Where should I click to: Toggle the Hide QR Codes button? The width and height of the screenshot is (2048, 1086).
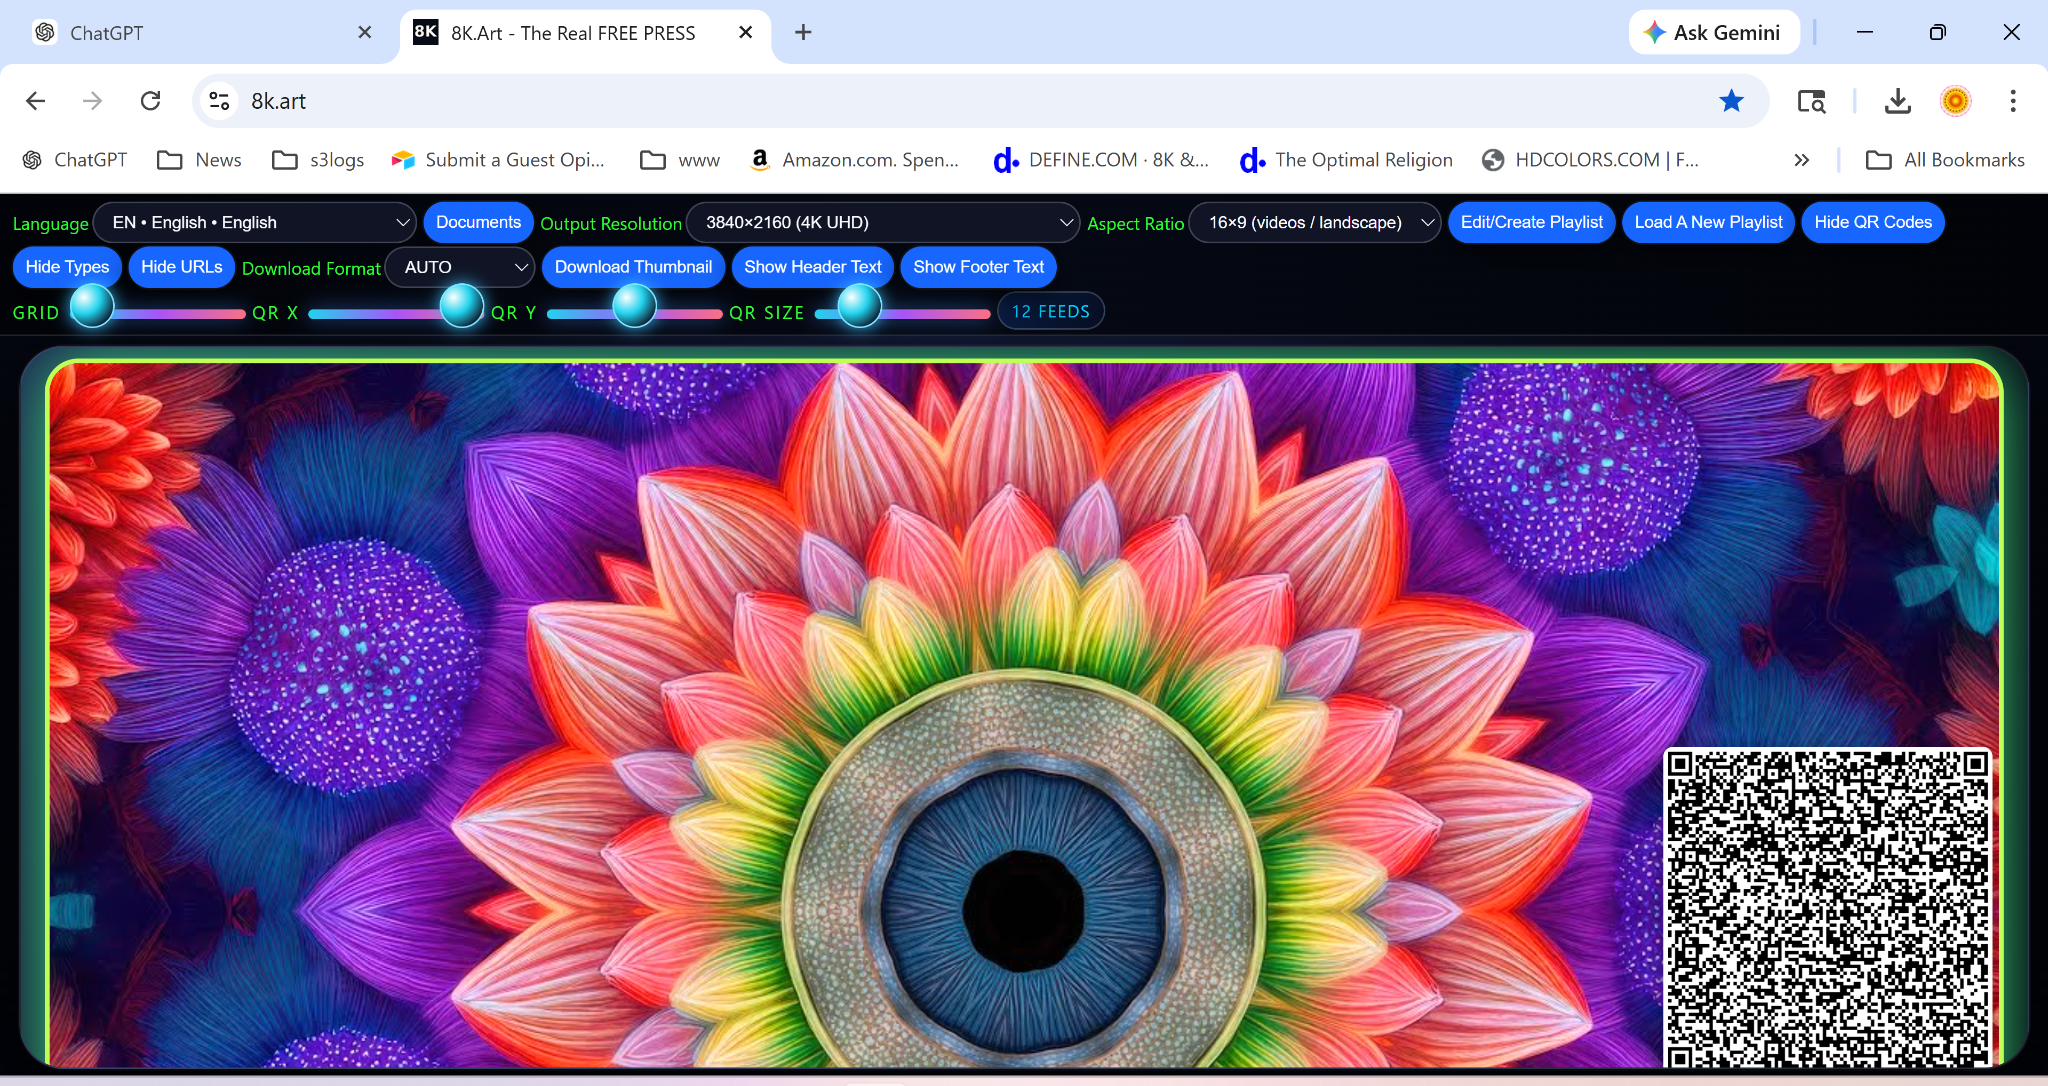[x=1873, y=222]
